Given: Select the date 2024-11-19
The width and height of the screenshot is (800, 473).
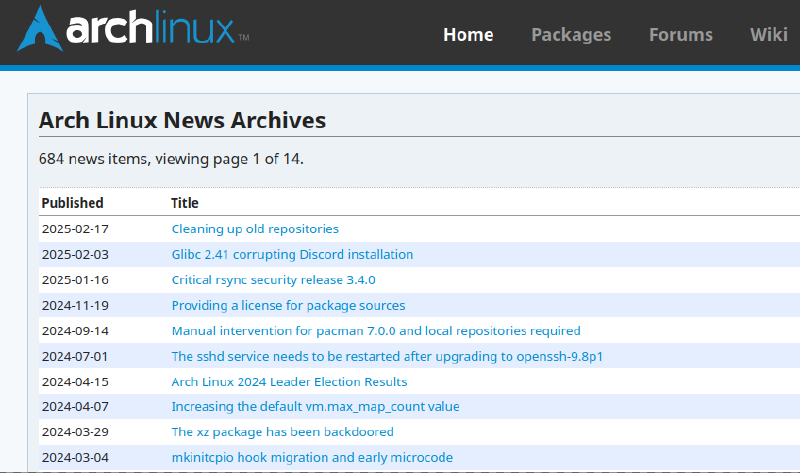Looking at the screenshot, I should pyautogui.click(x=76, y=306).
